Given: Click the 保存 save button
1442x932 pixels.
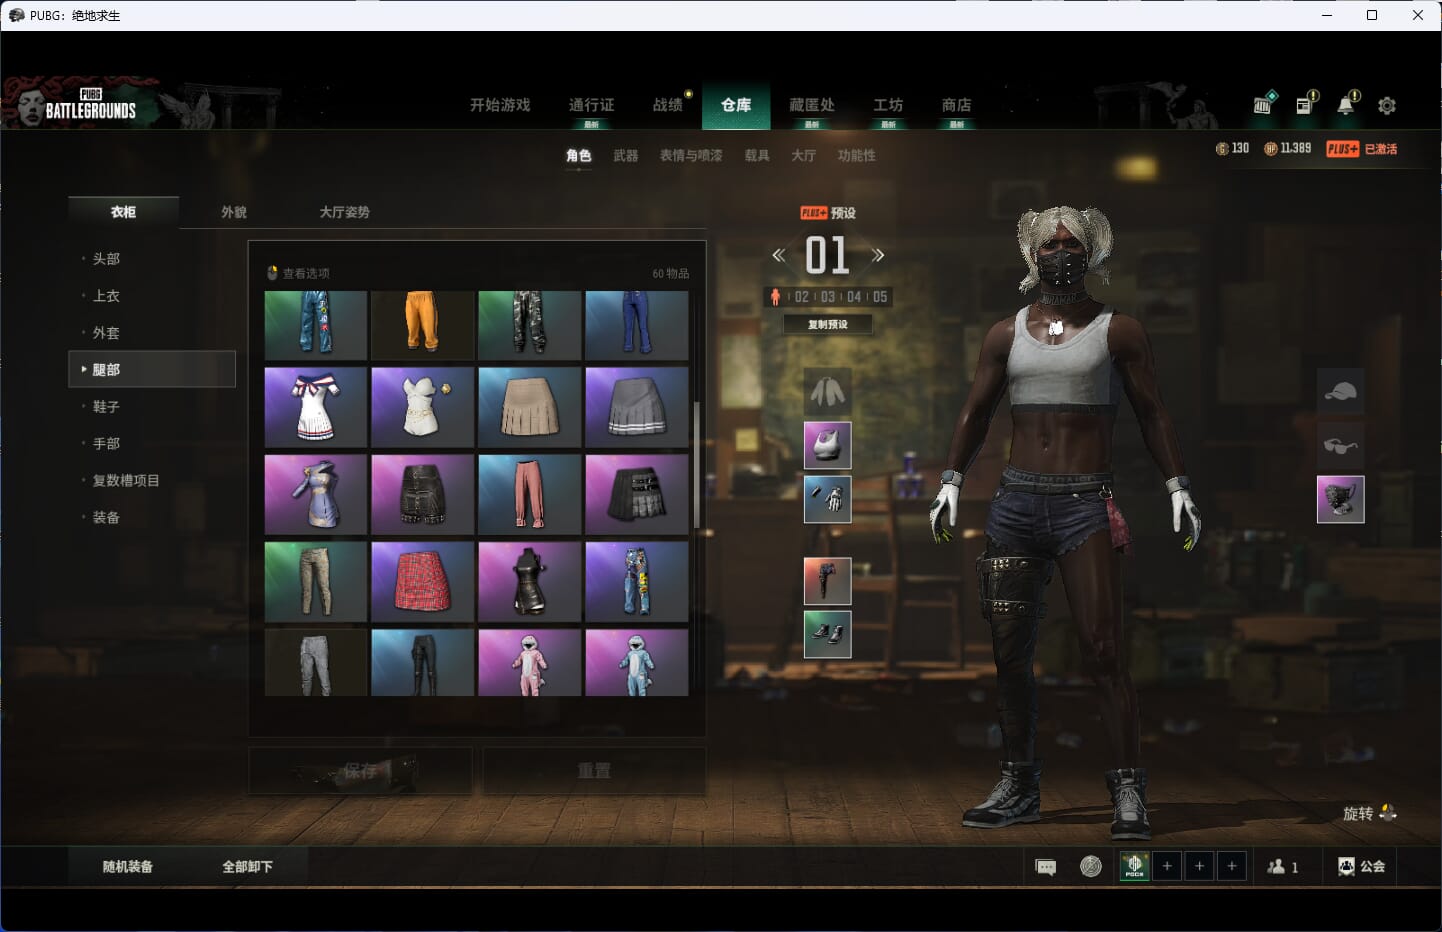Looking at the screenshot, I should coord(360,771).
